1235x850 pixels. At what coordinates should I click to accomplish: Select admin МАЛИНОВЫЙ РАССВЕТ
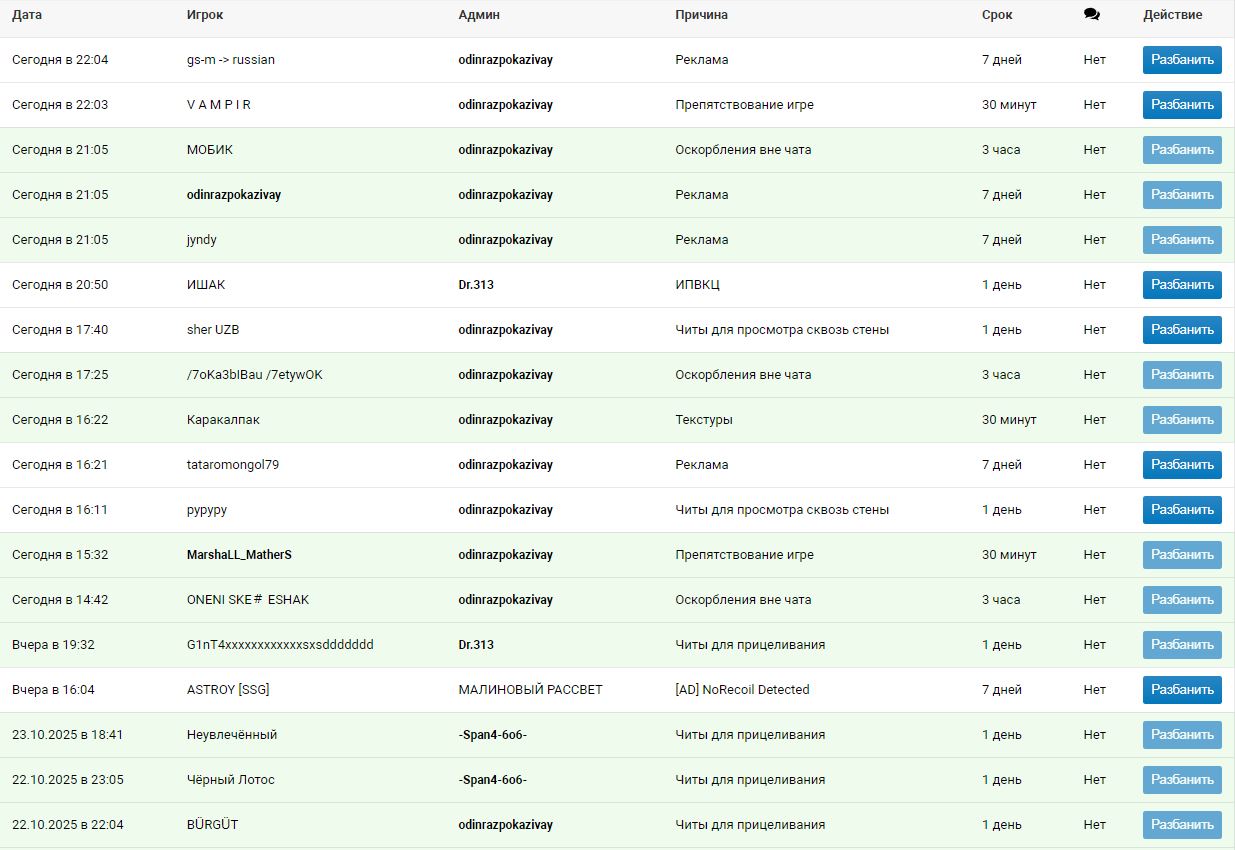pyautogui.click(x=530, y=690)
